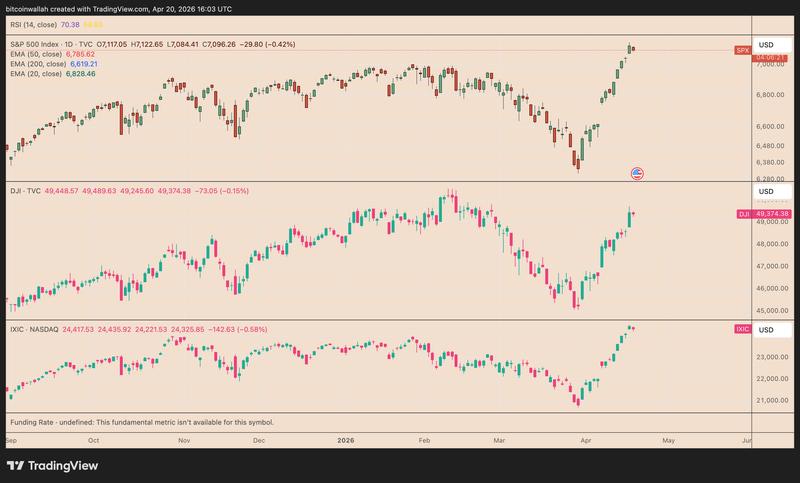Click the Mar label on time axis

[x=499, y=440]
